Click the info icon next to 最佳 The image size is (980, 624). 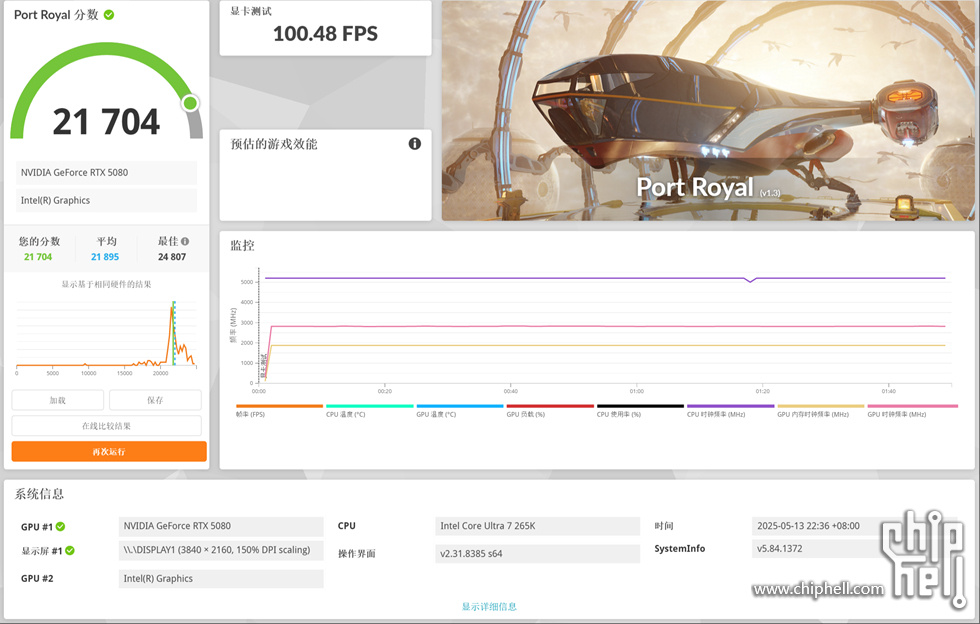click(x=185, y=241)
